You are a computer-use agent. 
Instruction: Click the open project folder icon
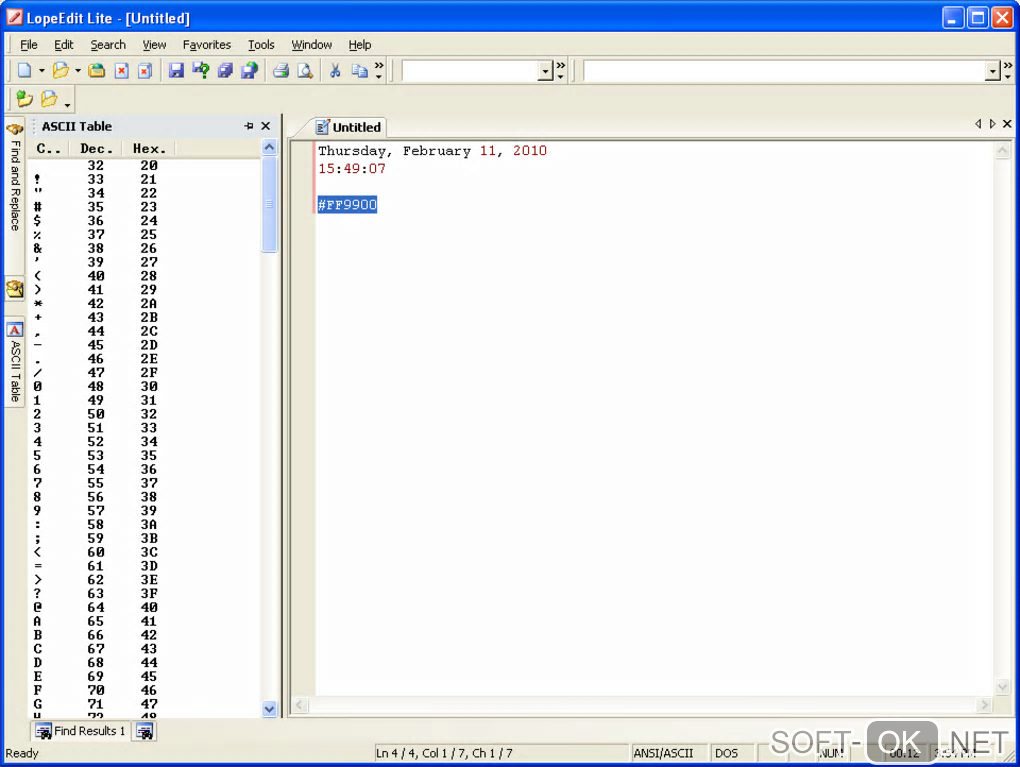point(49,99)
